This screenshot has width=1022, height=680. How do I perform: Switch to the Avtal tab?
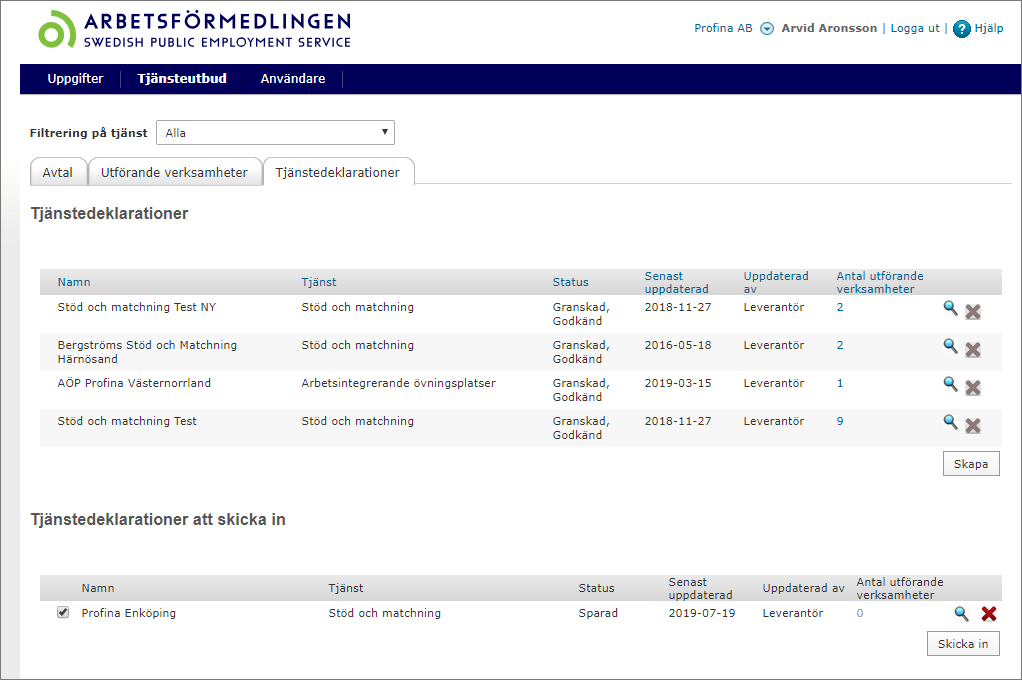(58, 172)
